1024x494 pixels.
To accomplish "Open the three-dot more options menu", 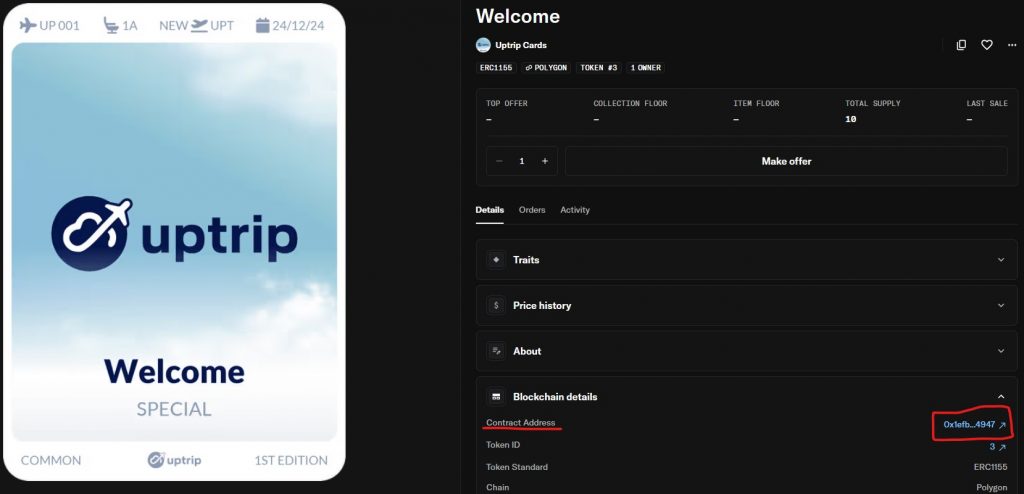I will (1012, 45).
